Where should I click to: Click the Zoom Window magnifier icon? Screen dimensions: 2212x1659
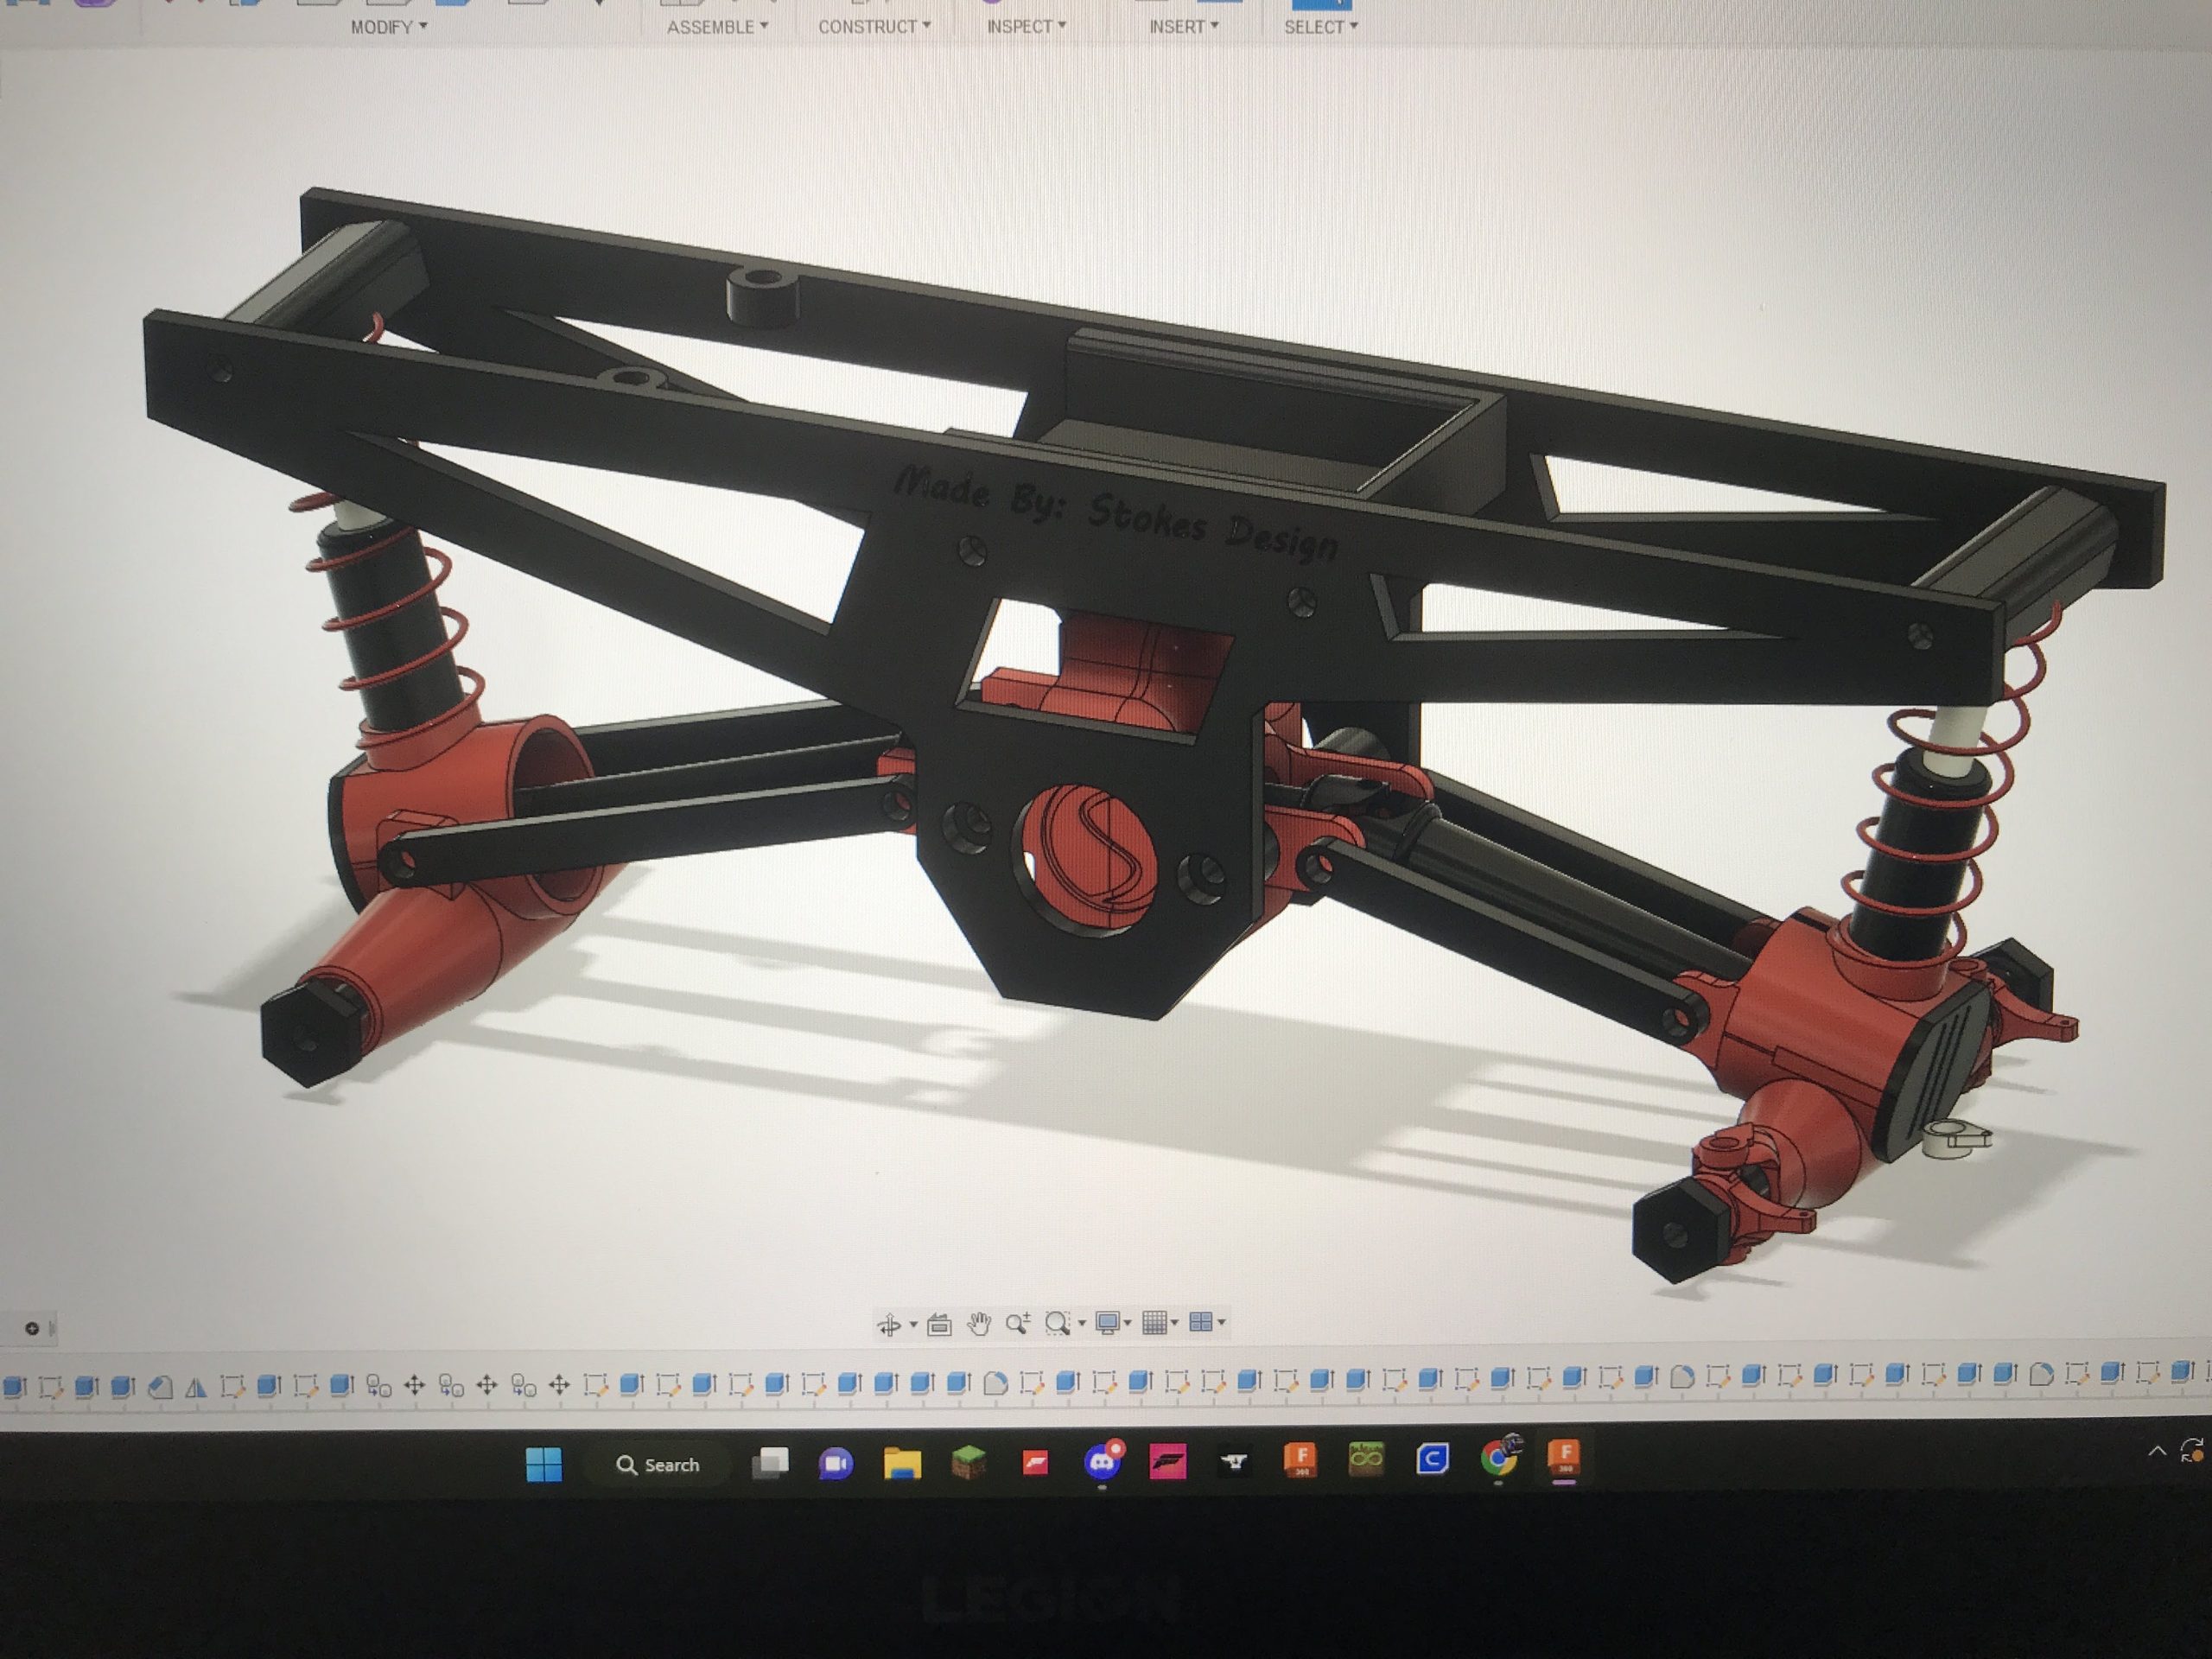tap(1056, 1323)
